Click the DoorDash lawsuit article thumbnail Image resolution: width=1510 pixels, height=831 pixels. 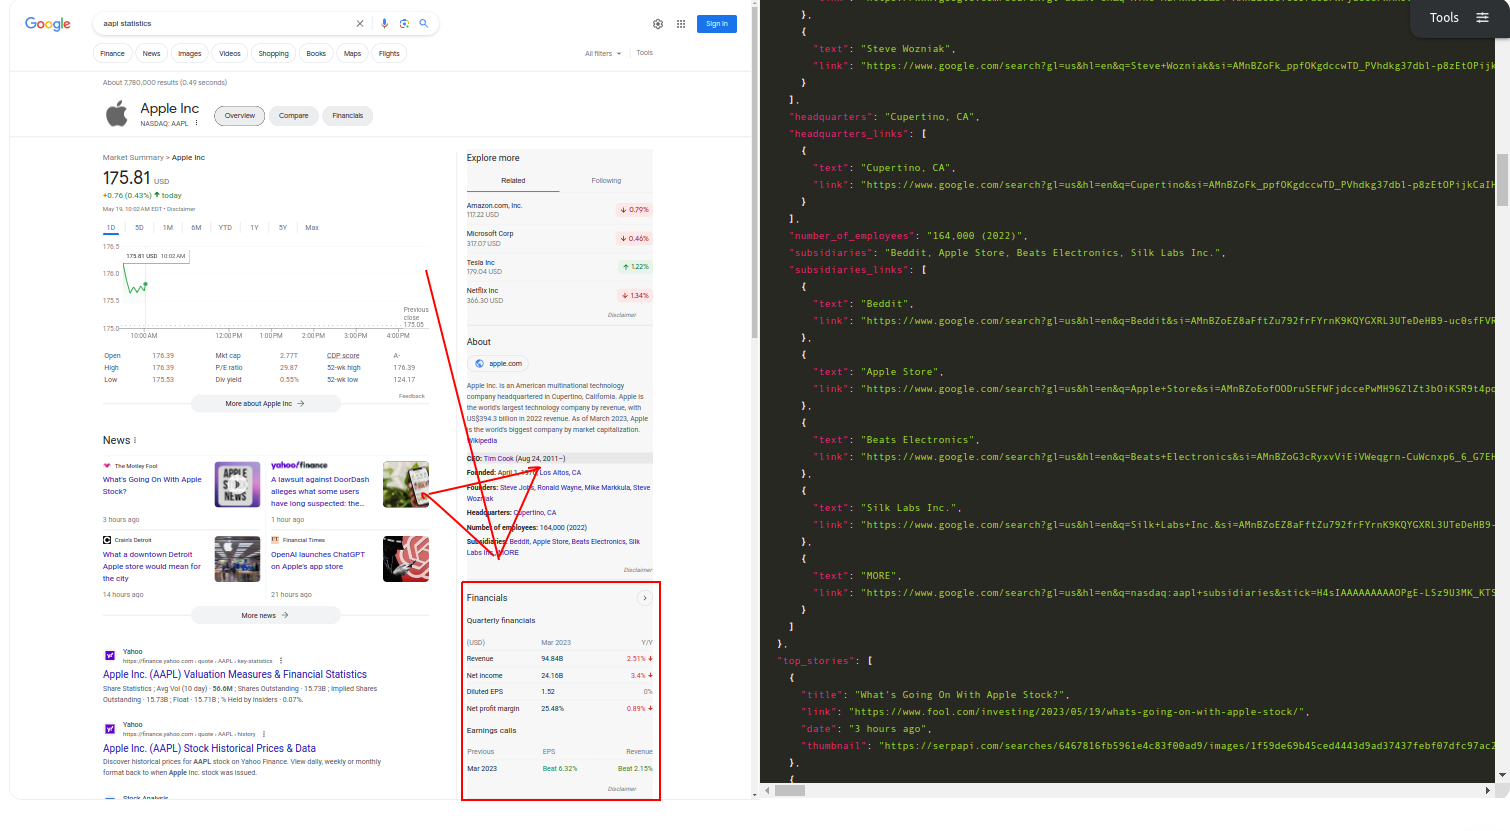(x=405, y=484)
